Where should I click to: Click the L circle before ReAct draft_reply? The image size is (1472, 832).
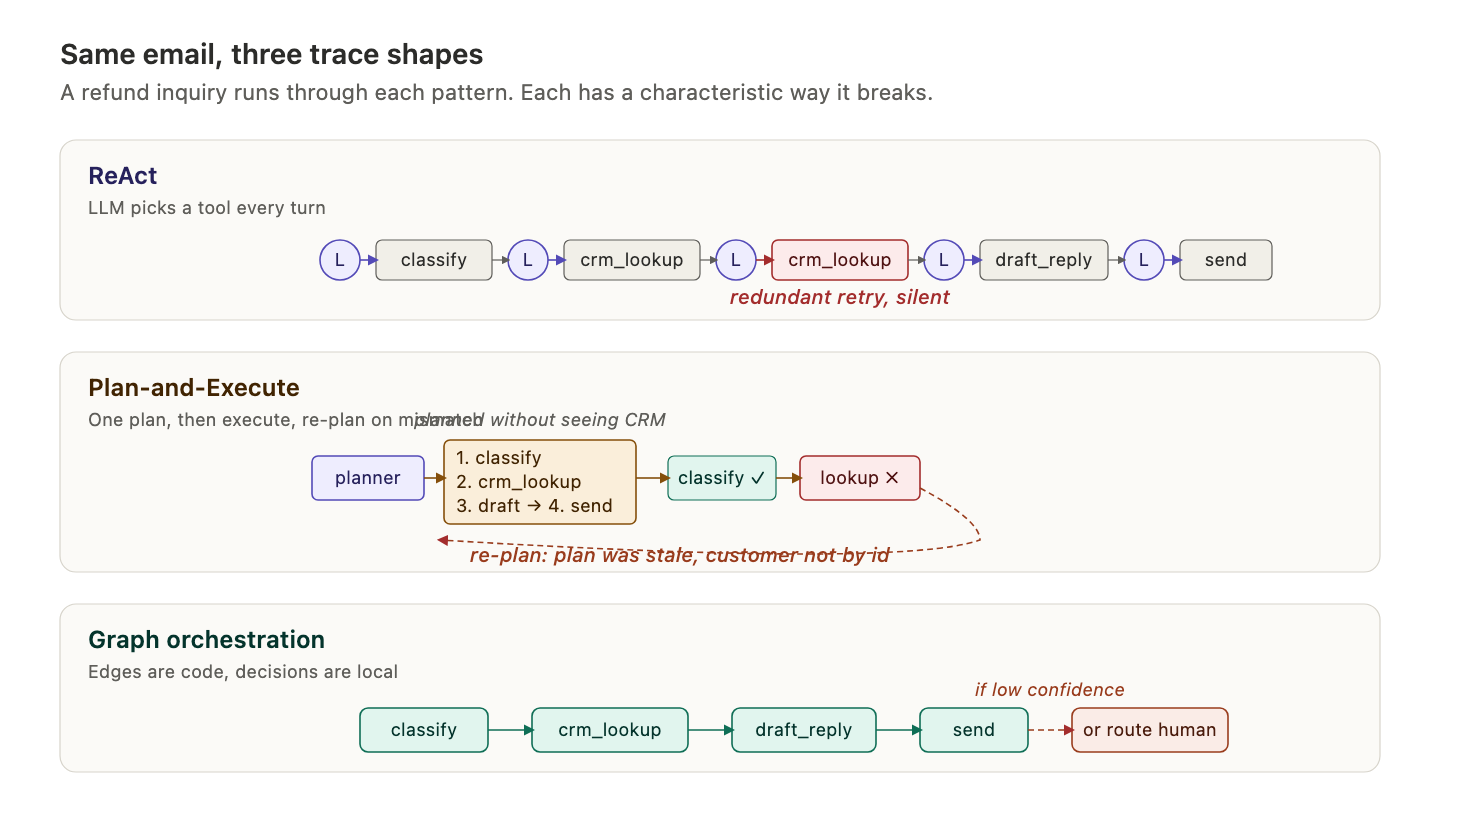(944, 260)
